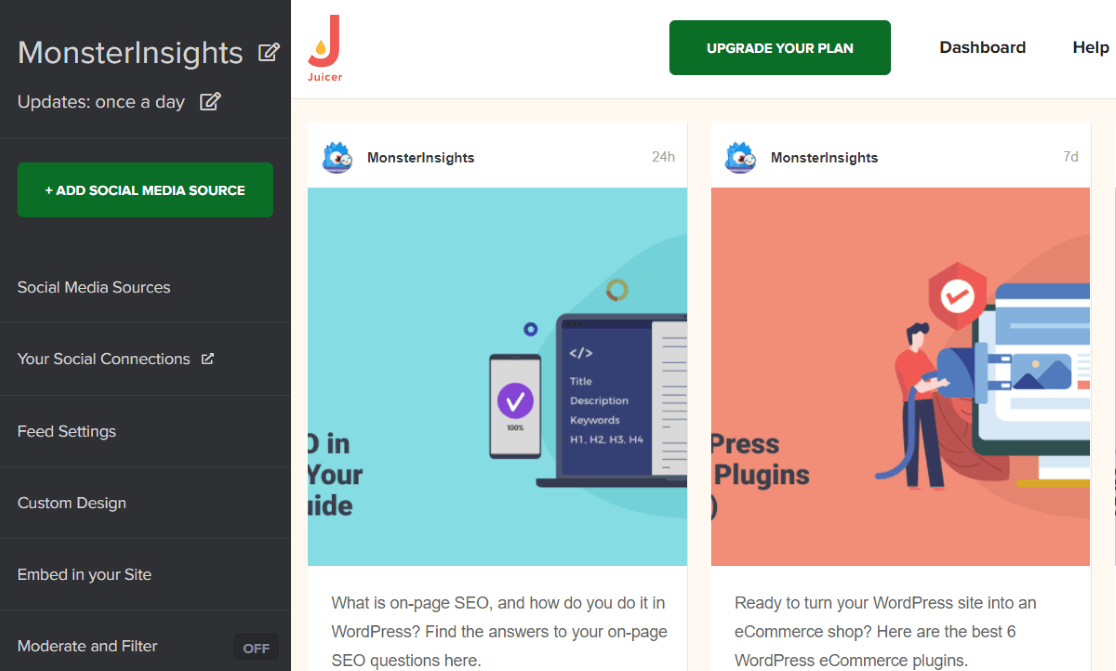Toggle the Moderate and Filter OFF switch
Viewport: 1116px width, 671px height.
[256, 647]
